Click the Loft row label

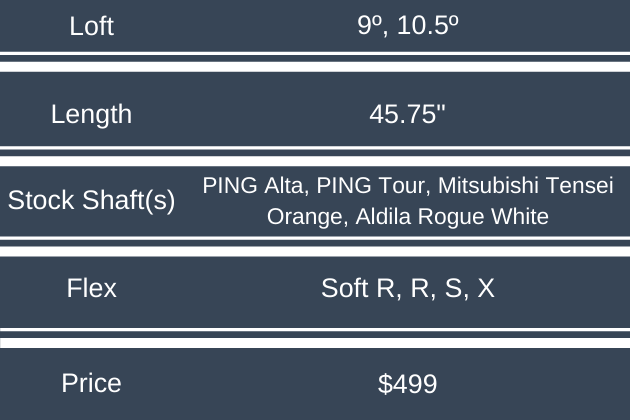click(x=91, y=26)
